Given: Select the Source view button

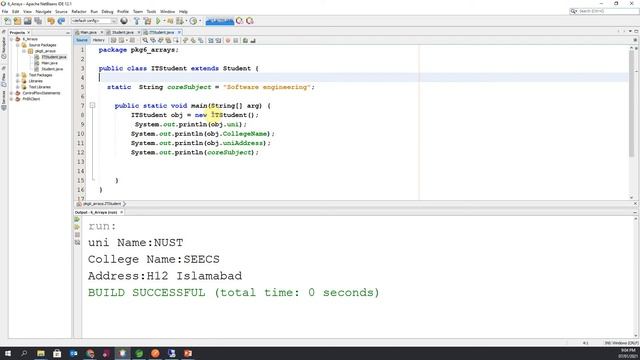Looking at the screenshot, I should [x=82, y=40].
